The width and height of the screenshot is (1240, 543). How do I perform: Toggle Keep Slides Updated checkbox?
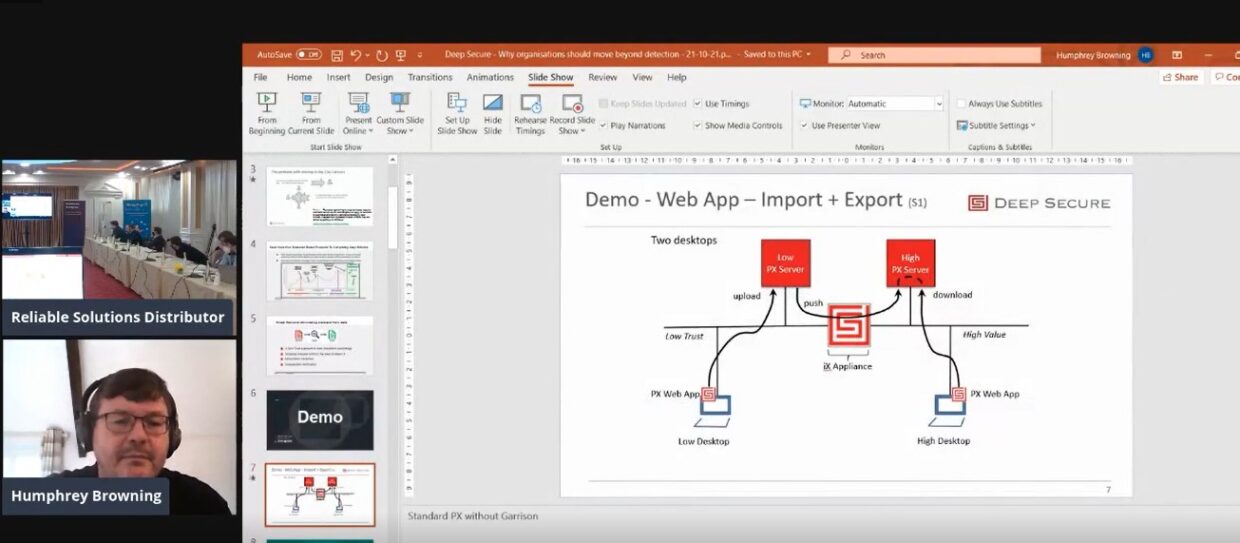[603, 103]
